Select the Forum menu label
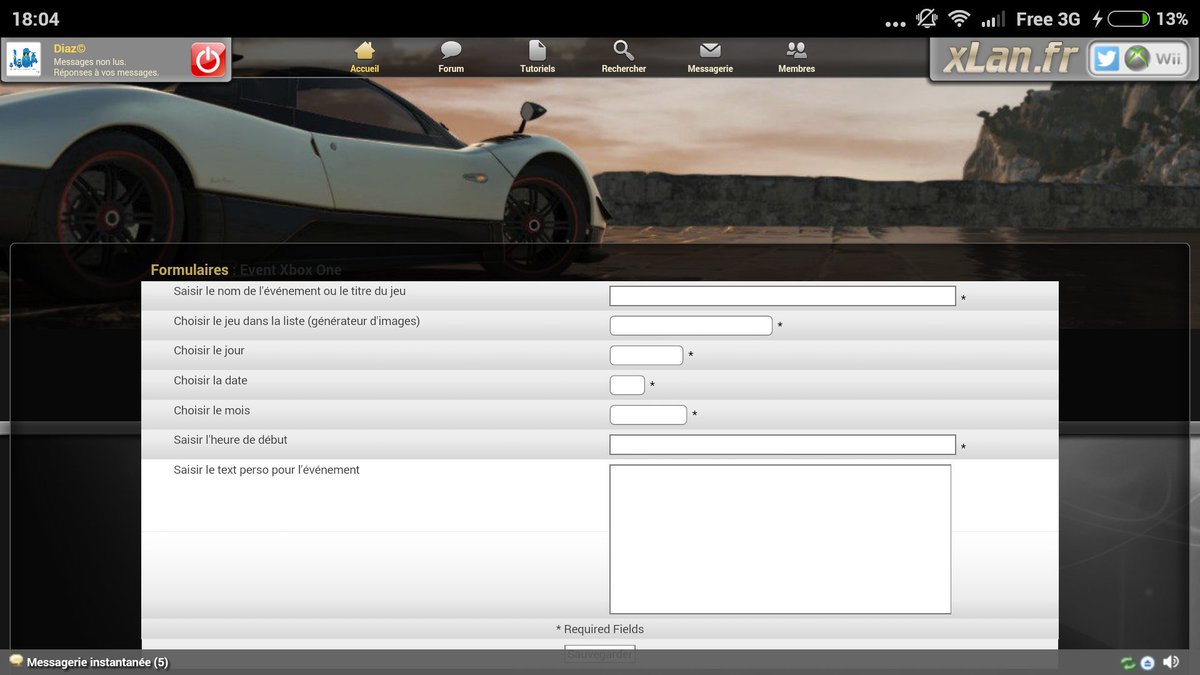 [451, 69]
